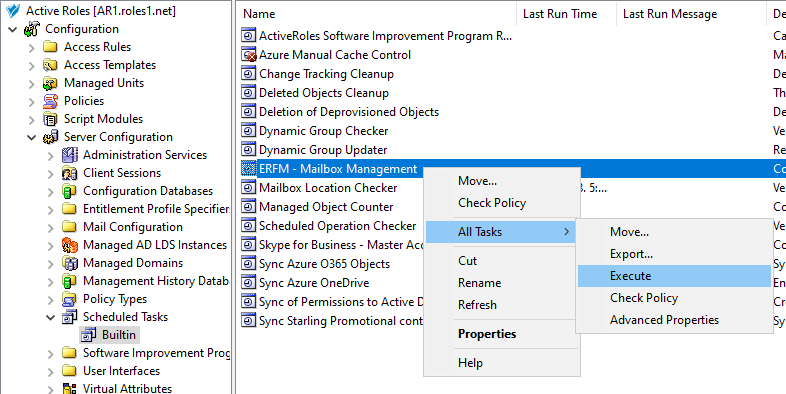Viewport: 786px width, 394px height.
Task: Expand the Access Rules folder
Action: [x=32, y=47]
